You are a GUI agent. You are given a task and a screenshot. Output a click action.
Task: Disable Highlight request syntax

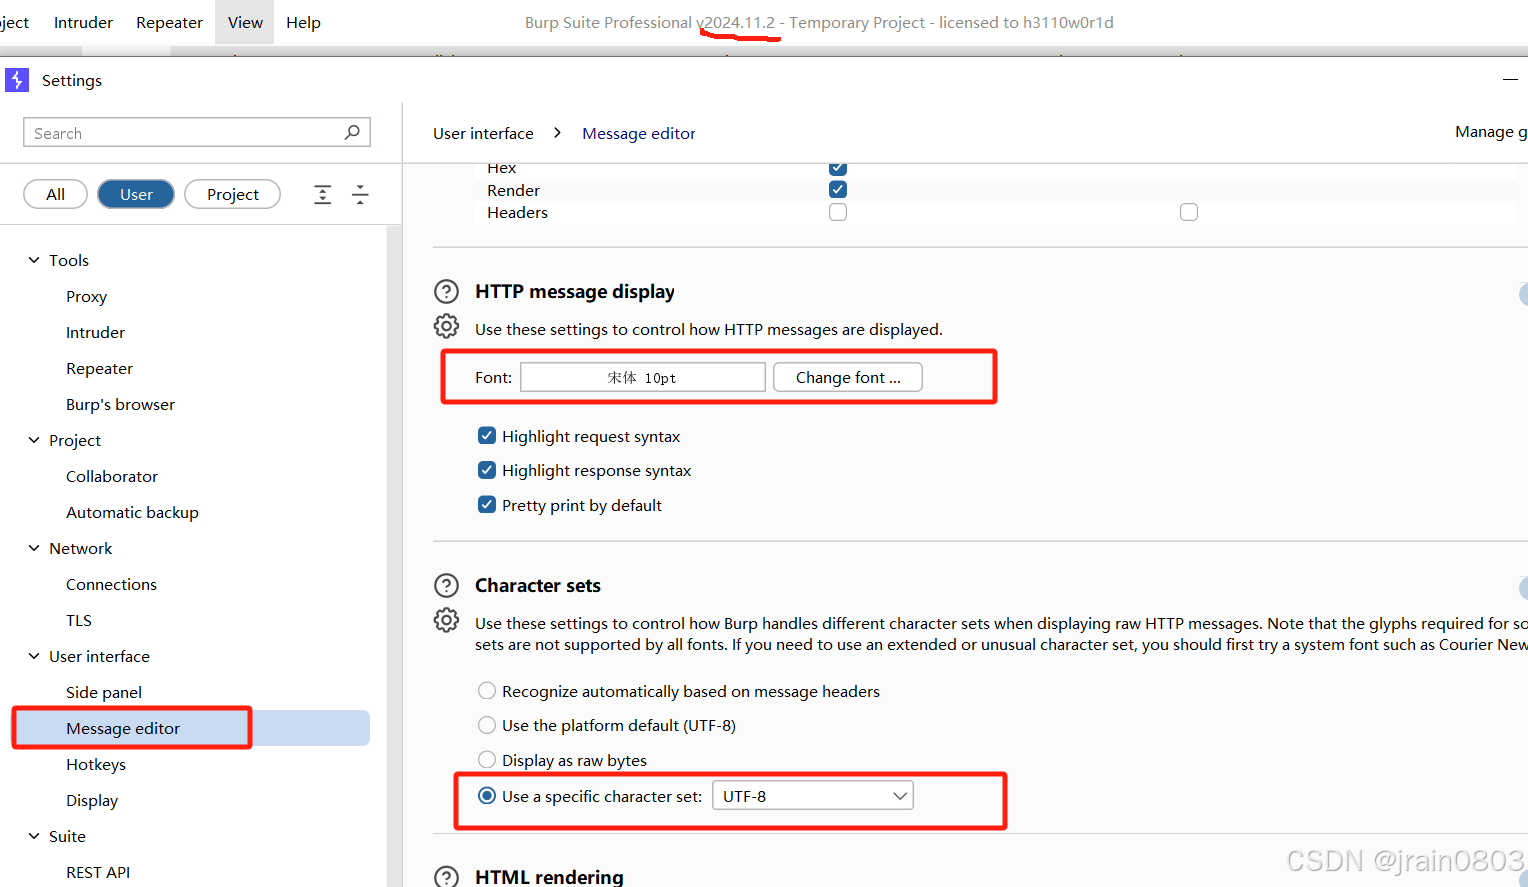(x=487, y=435)
